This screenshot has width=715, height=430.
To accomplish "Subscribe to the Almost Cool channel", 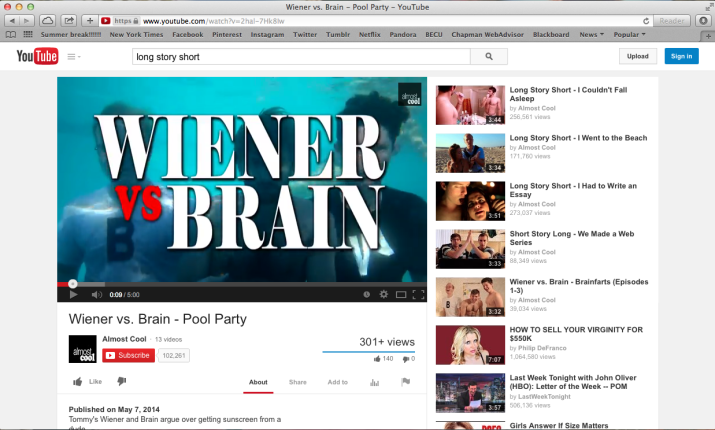I will pos(128,355).
